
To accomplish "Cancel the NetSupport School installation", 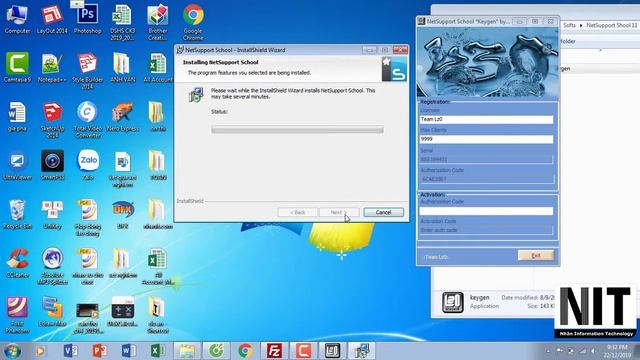I will point(383,212).
